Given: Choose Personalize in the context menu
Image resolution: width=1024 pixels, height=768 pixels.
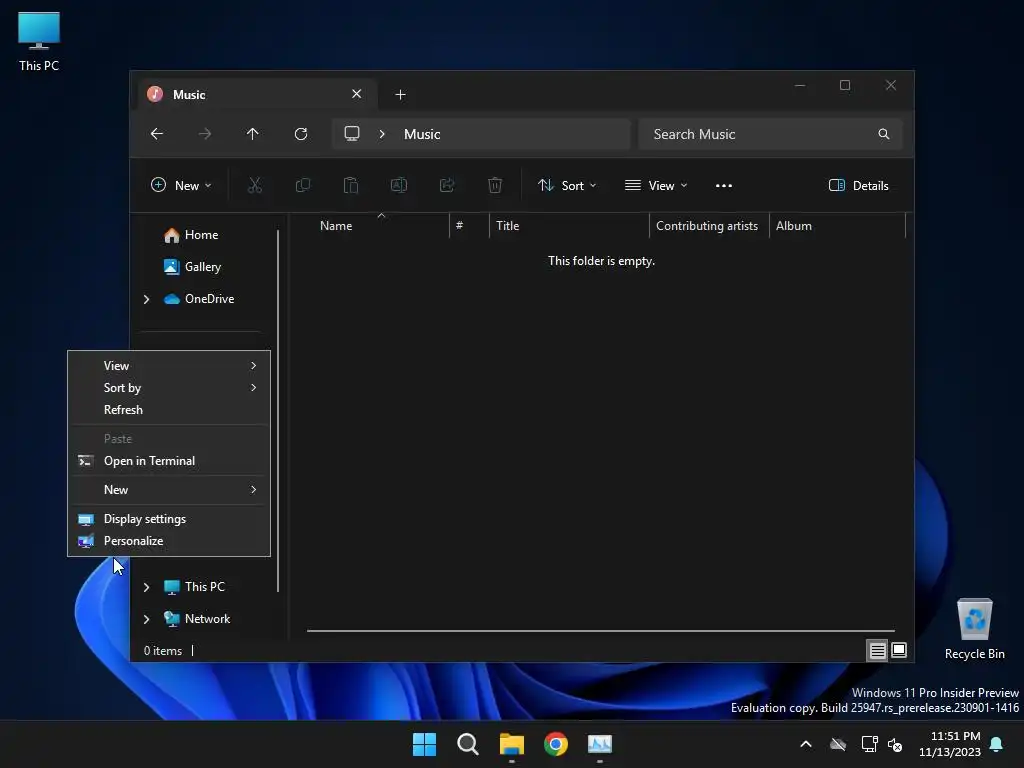Looking at the screenshot, I should click(x=168, y=541).
